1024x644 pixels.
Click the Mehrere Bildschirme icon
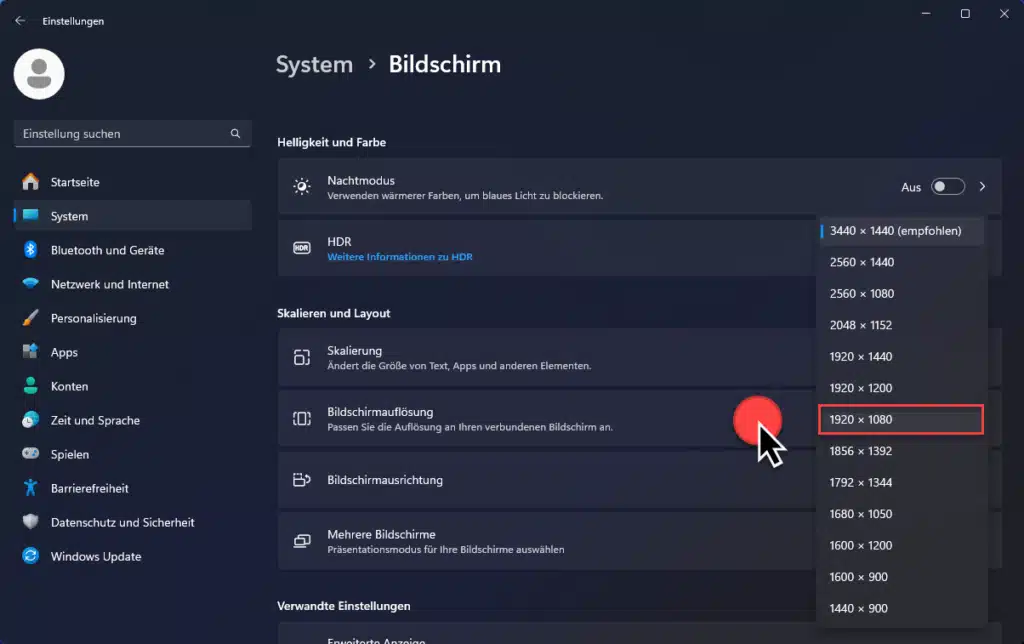click(x=301, y=540)
